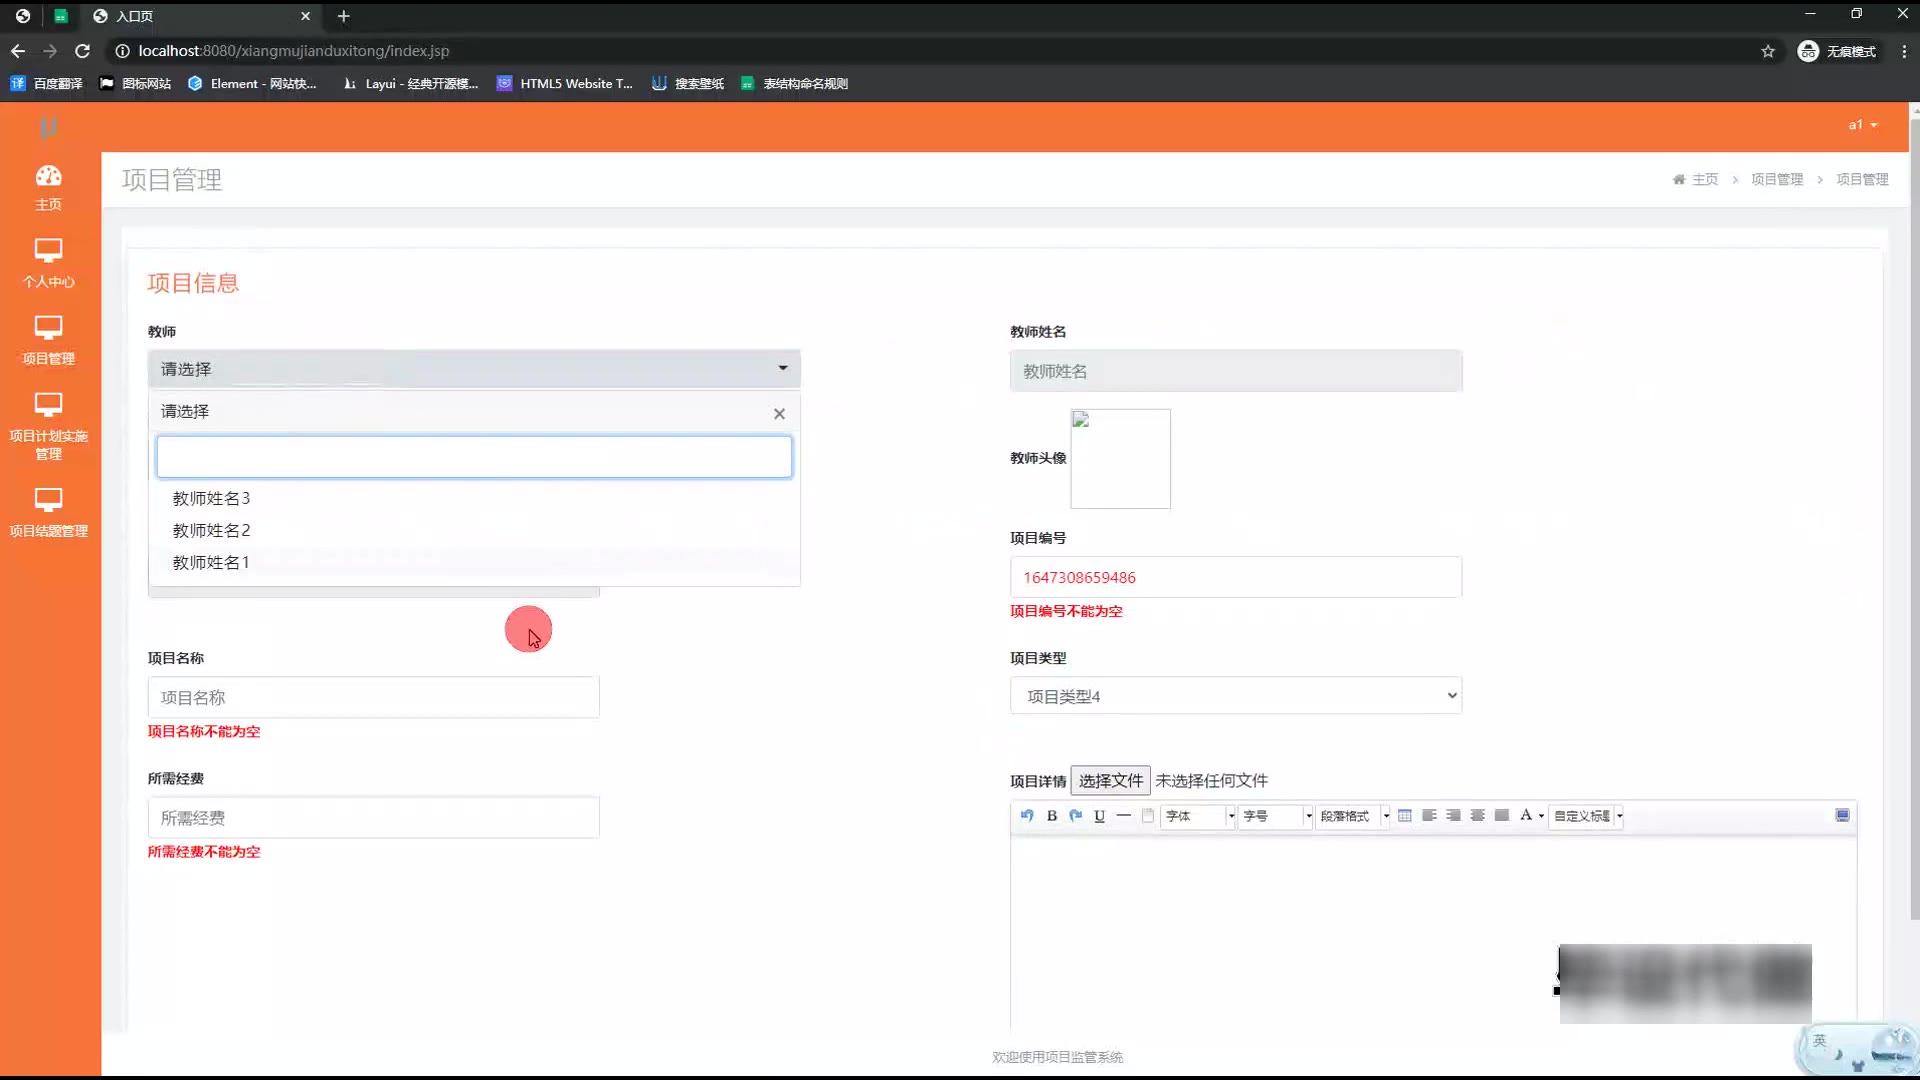The height and width of the screenshot is (1080, 1920).
Task: Click the 无痕模式 incognito indicator
Action: (x=1837, y=51)
